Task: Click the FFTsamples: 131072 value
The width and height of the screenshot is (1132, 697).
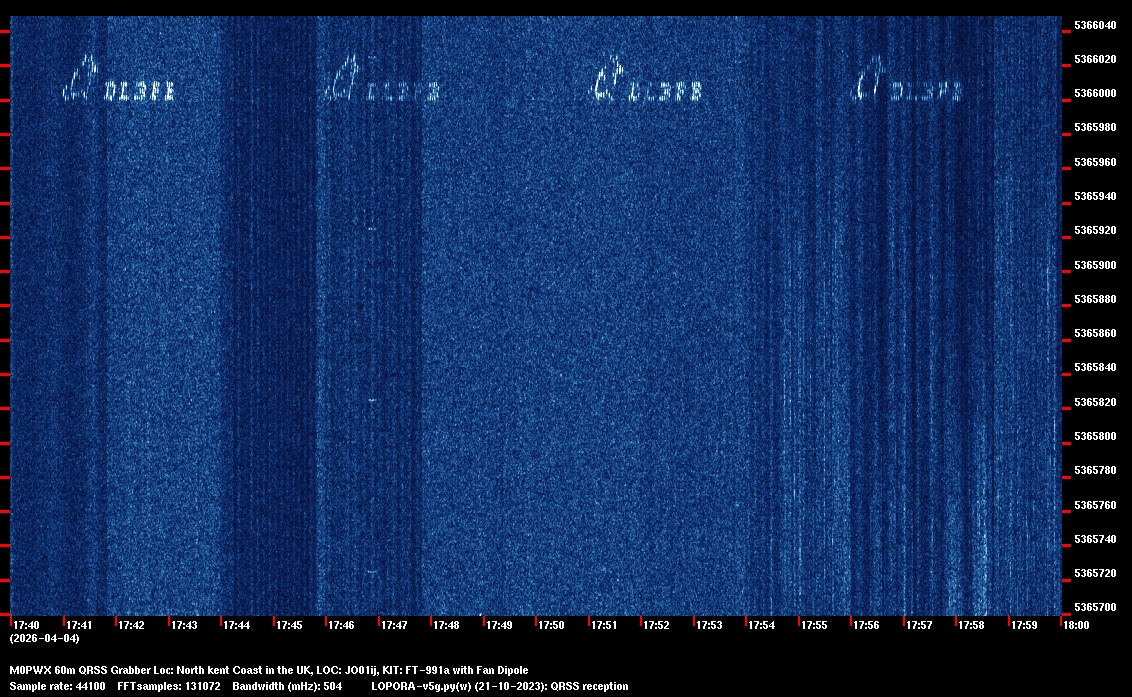Action: pos(169,686)
